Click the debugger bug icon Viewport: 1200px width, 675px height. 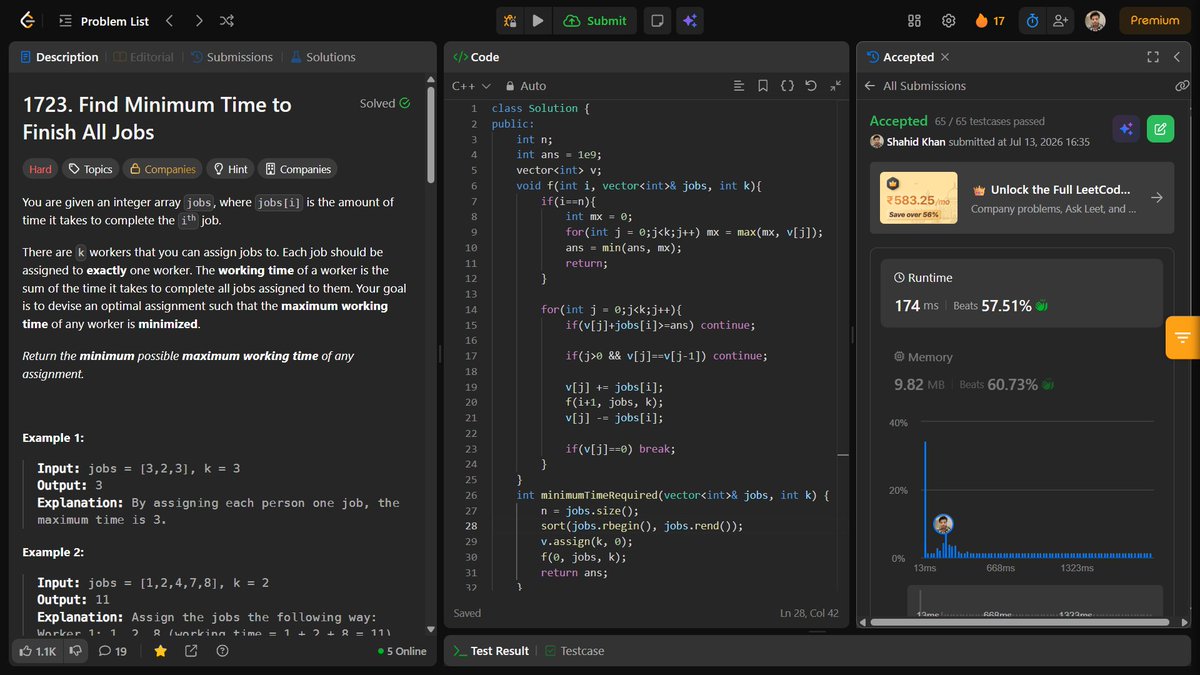point(510,20)
